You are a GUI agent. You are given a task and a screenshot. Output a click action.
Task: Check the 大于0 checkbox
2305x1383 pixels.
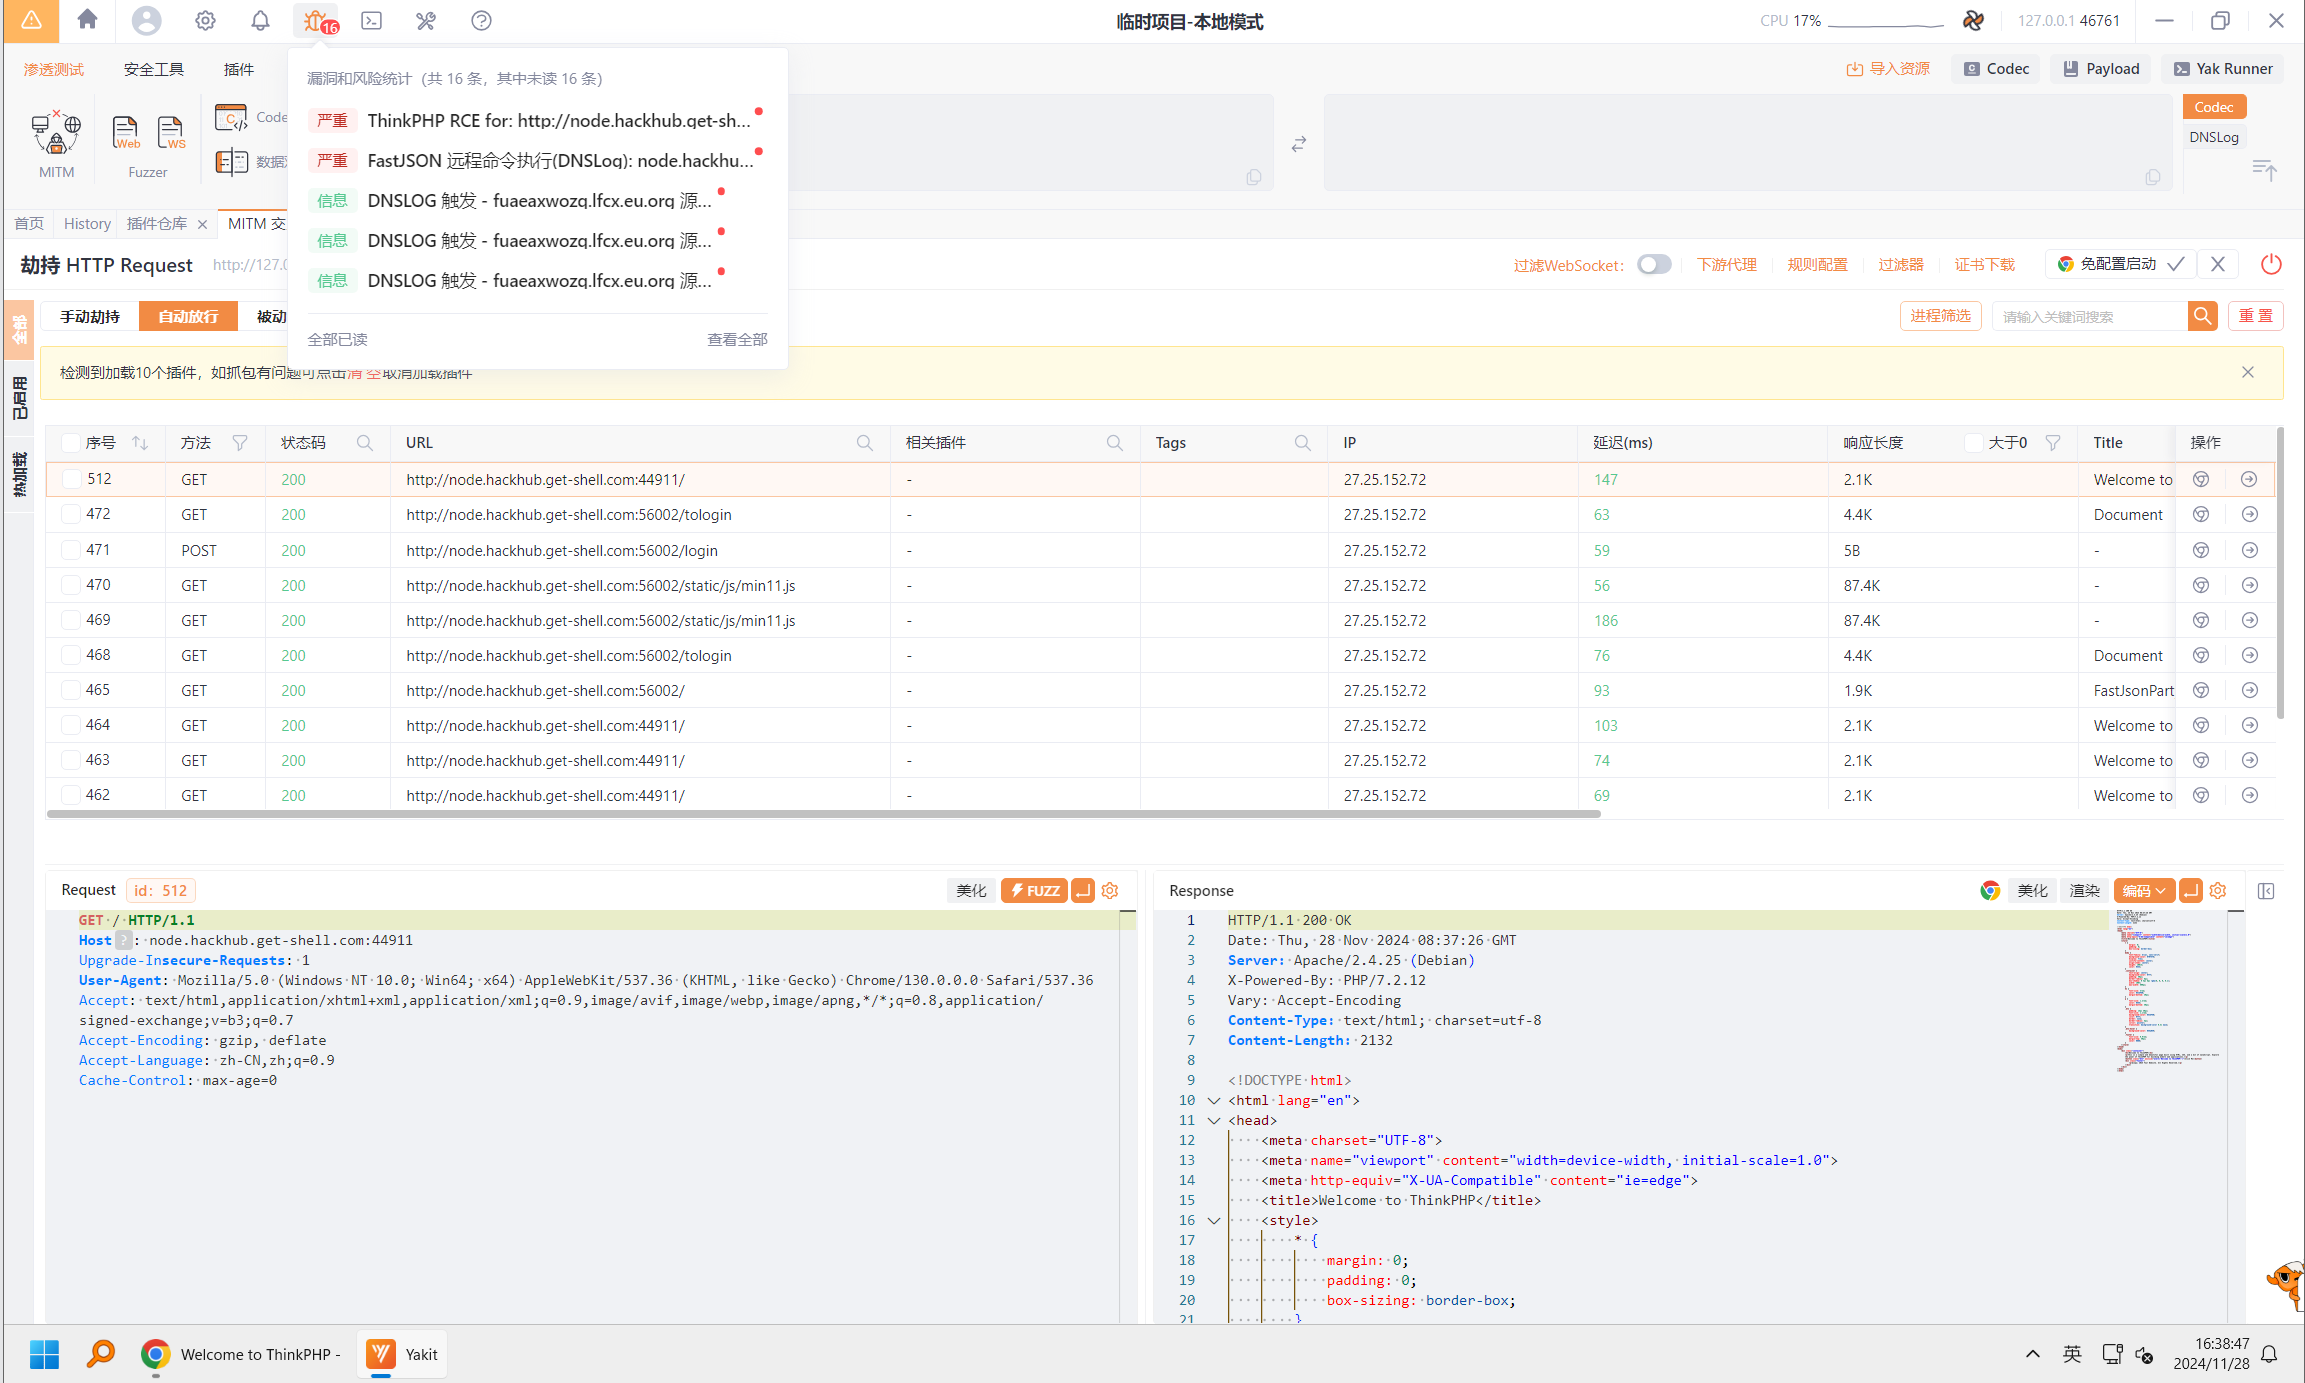(x=1974, y=443)
